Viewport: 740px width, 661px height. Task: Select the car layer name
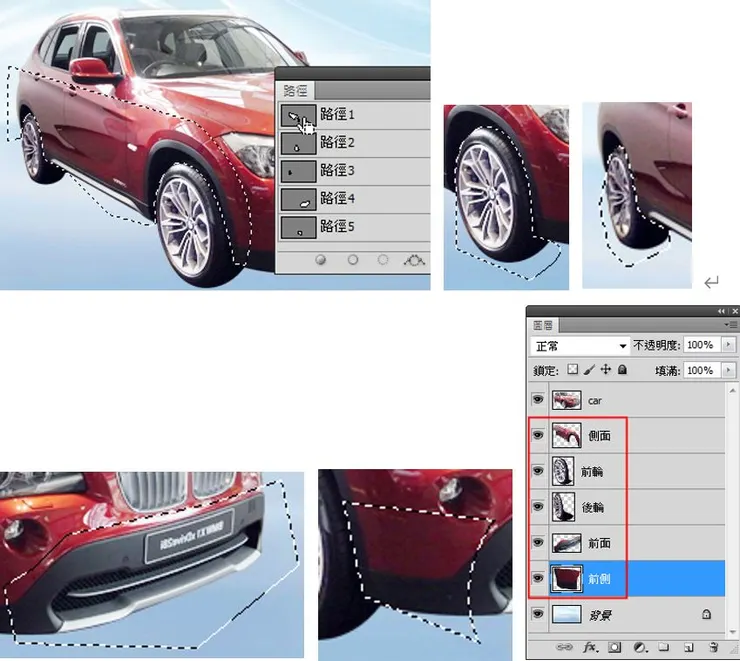coord(595,401)
